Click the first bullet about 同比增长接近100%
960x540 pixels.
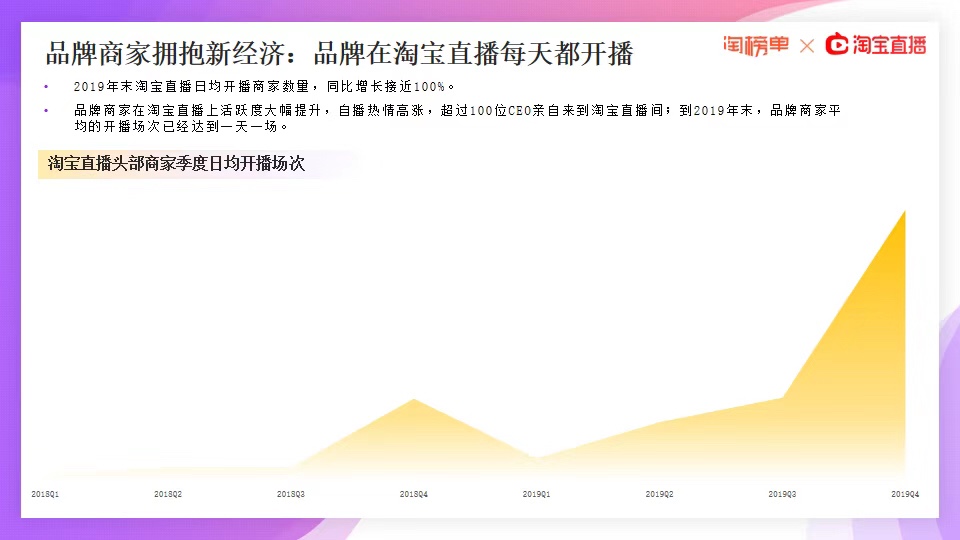tap(264, 87)
